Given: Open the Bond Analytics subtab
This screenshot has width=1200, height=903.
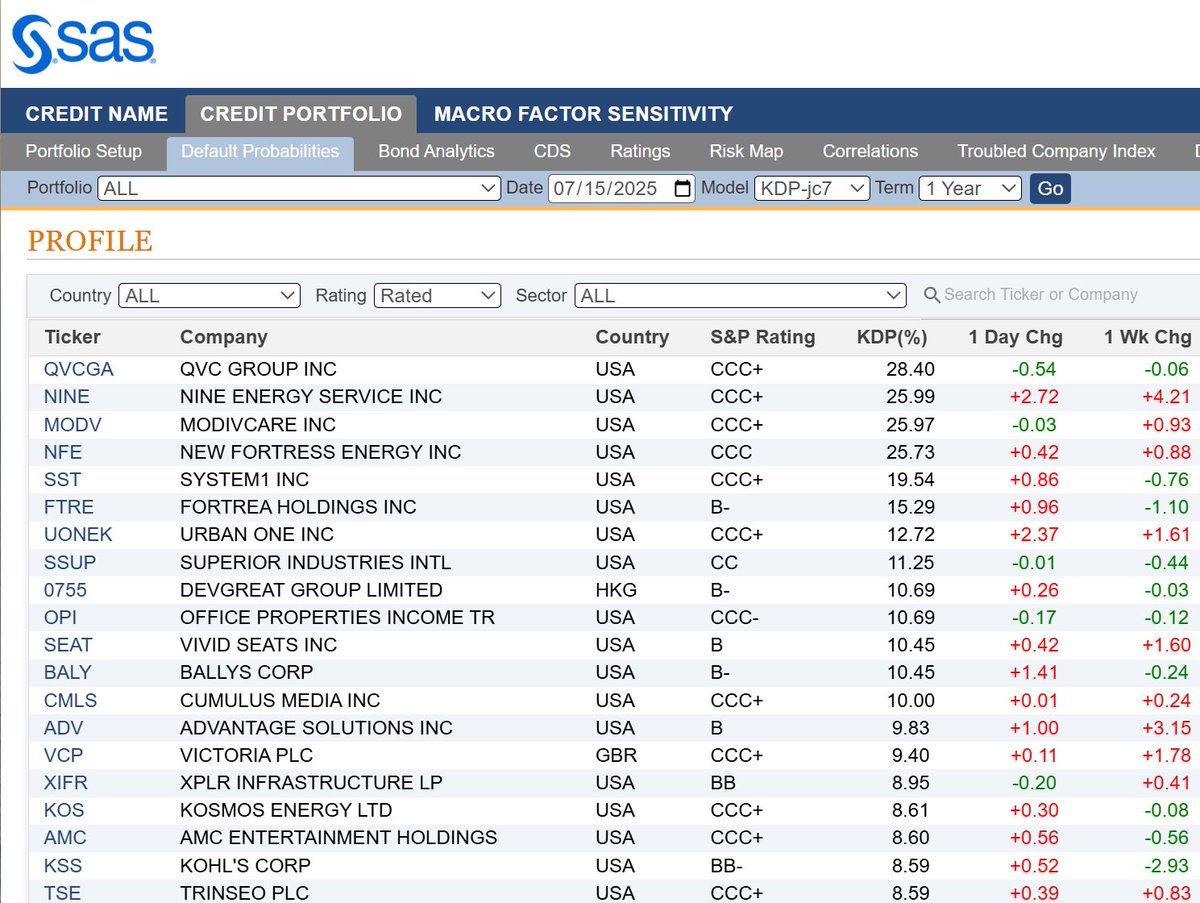Looking at the screenshot, I should click(x=436, y=152).
